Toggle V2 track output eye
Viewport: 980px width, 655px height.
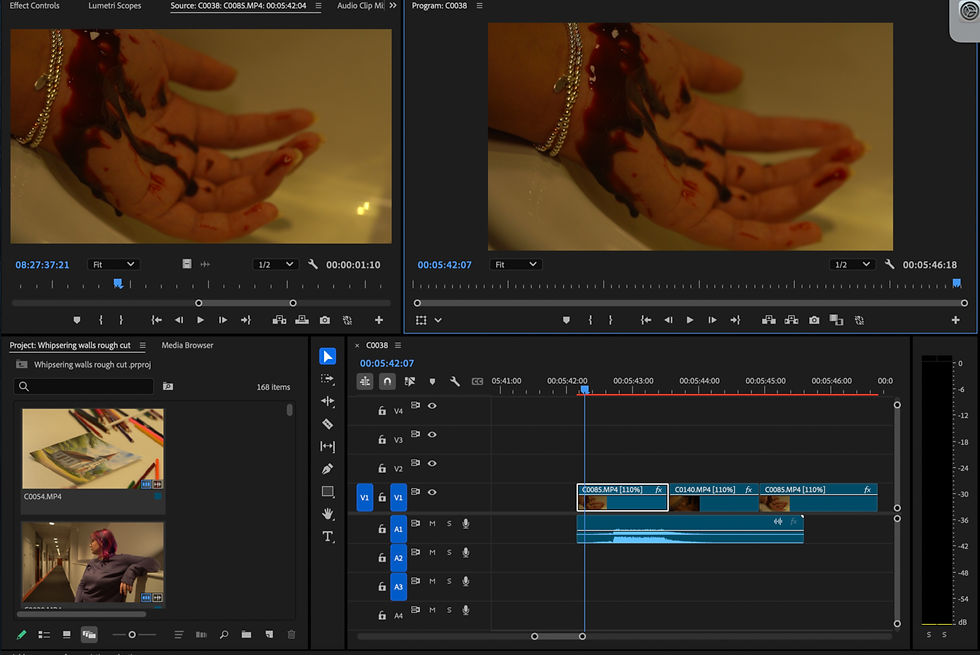click(432, 463)
